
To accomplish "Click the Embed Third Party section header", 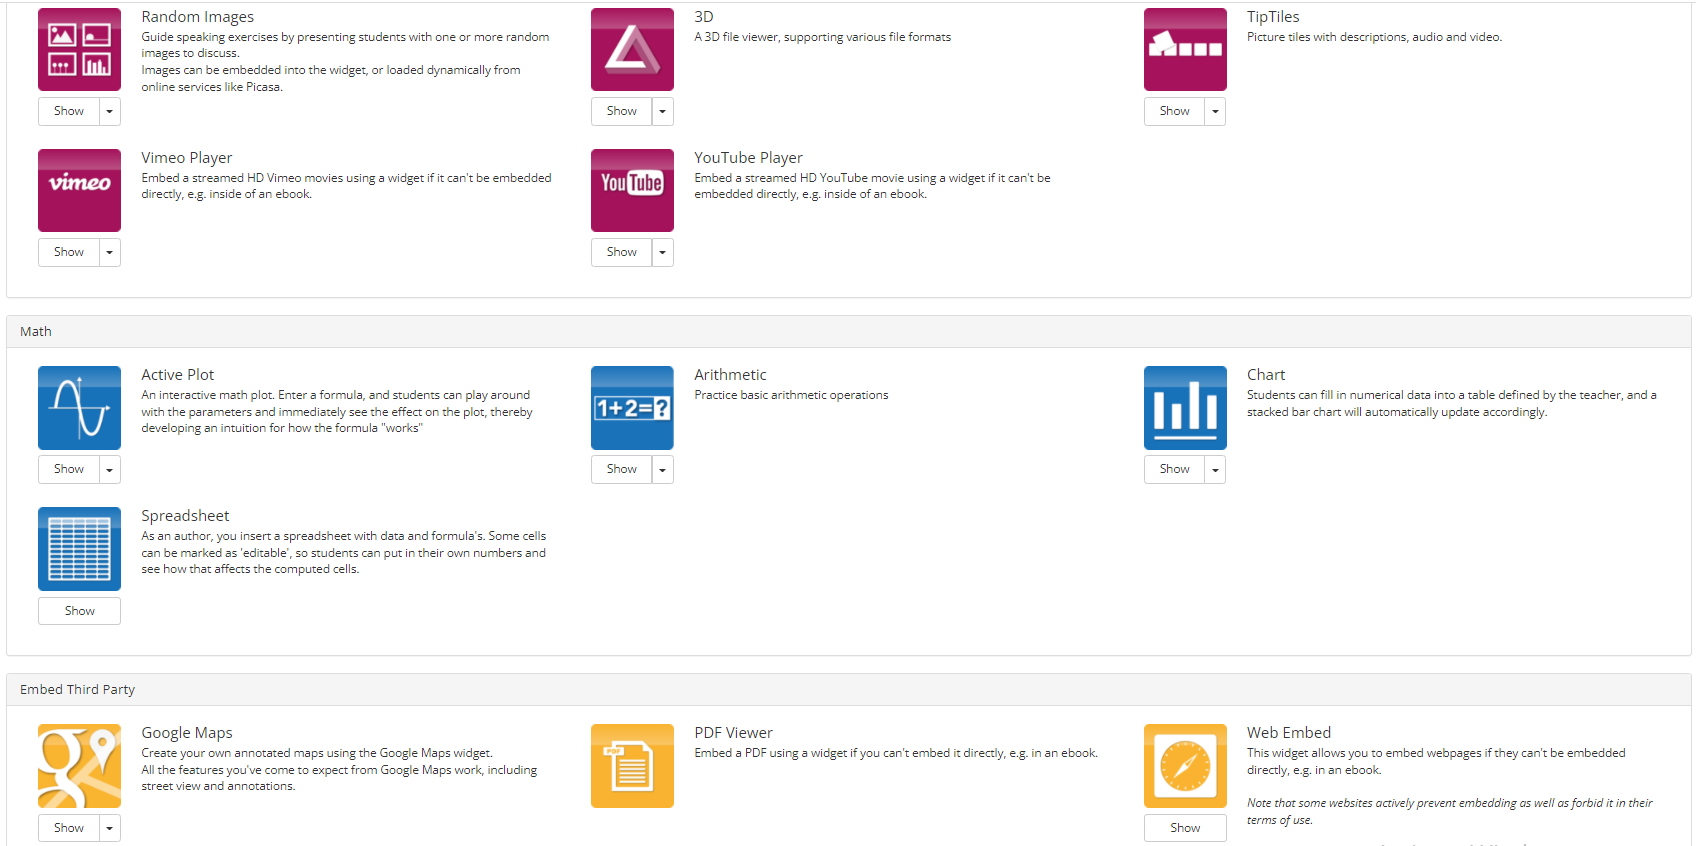I will (77, 690).
